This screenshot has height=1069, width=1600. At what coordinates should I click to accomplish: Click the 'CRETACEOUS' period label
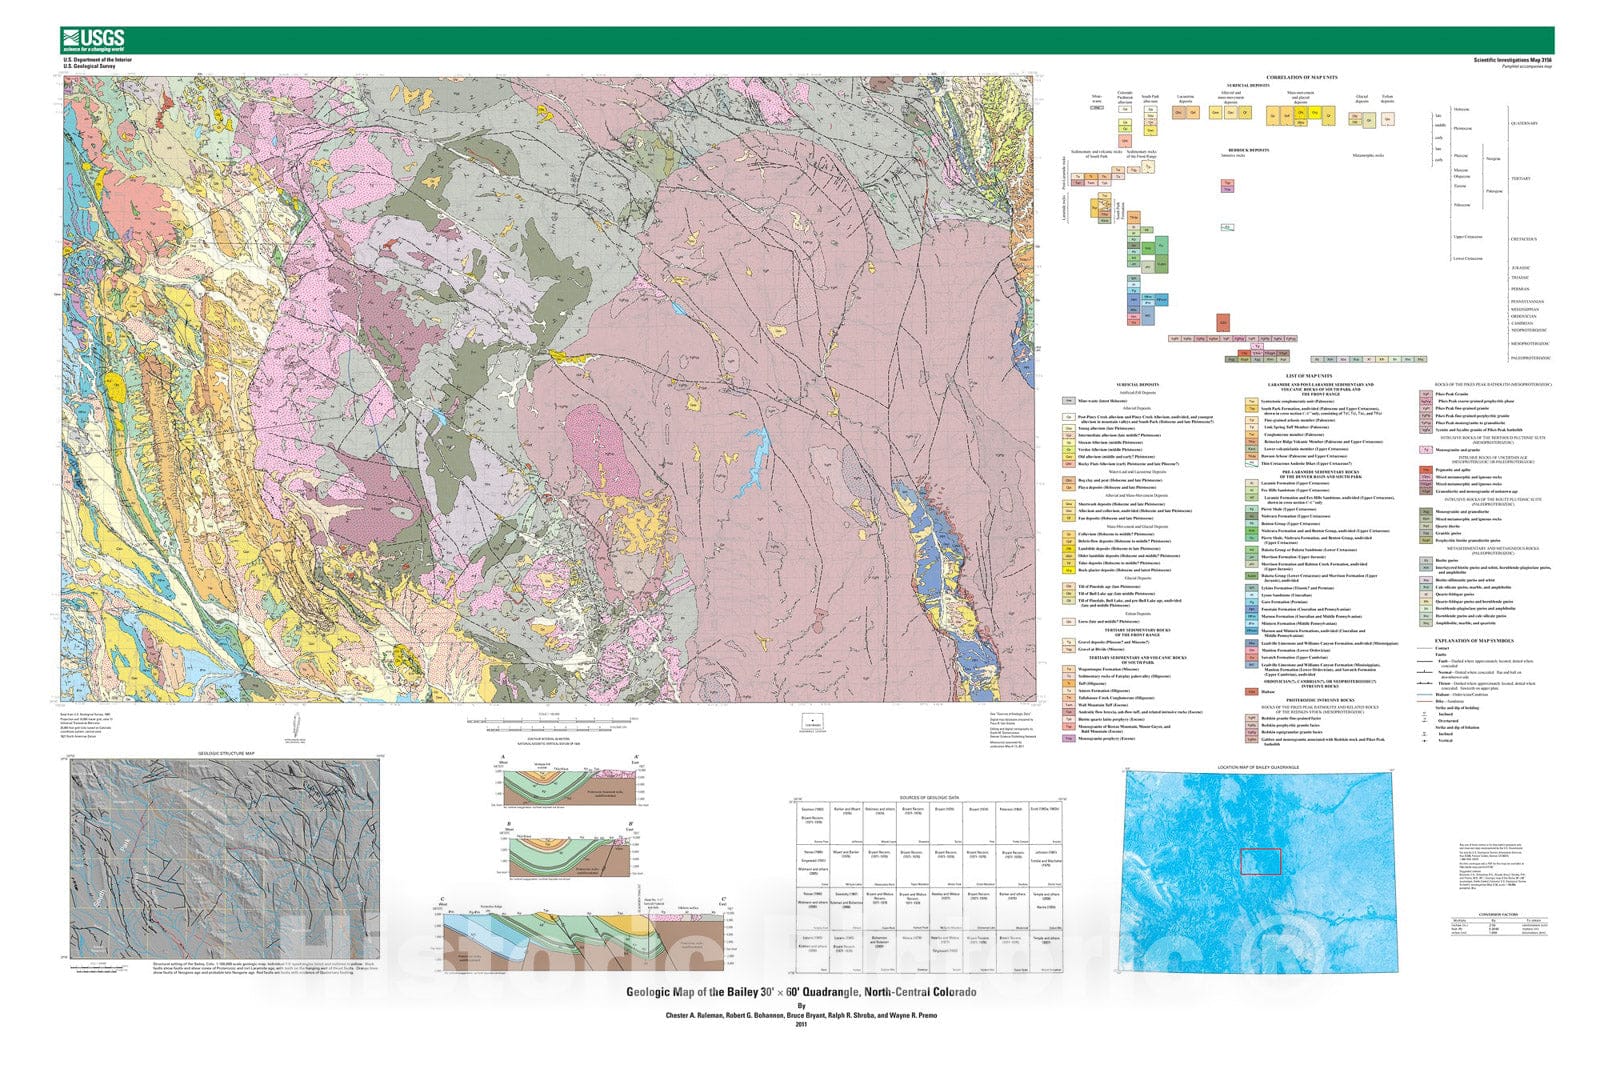(1524, 239)
